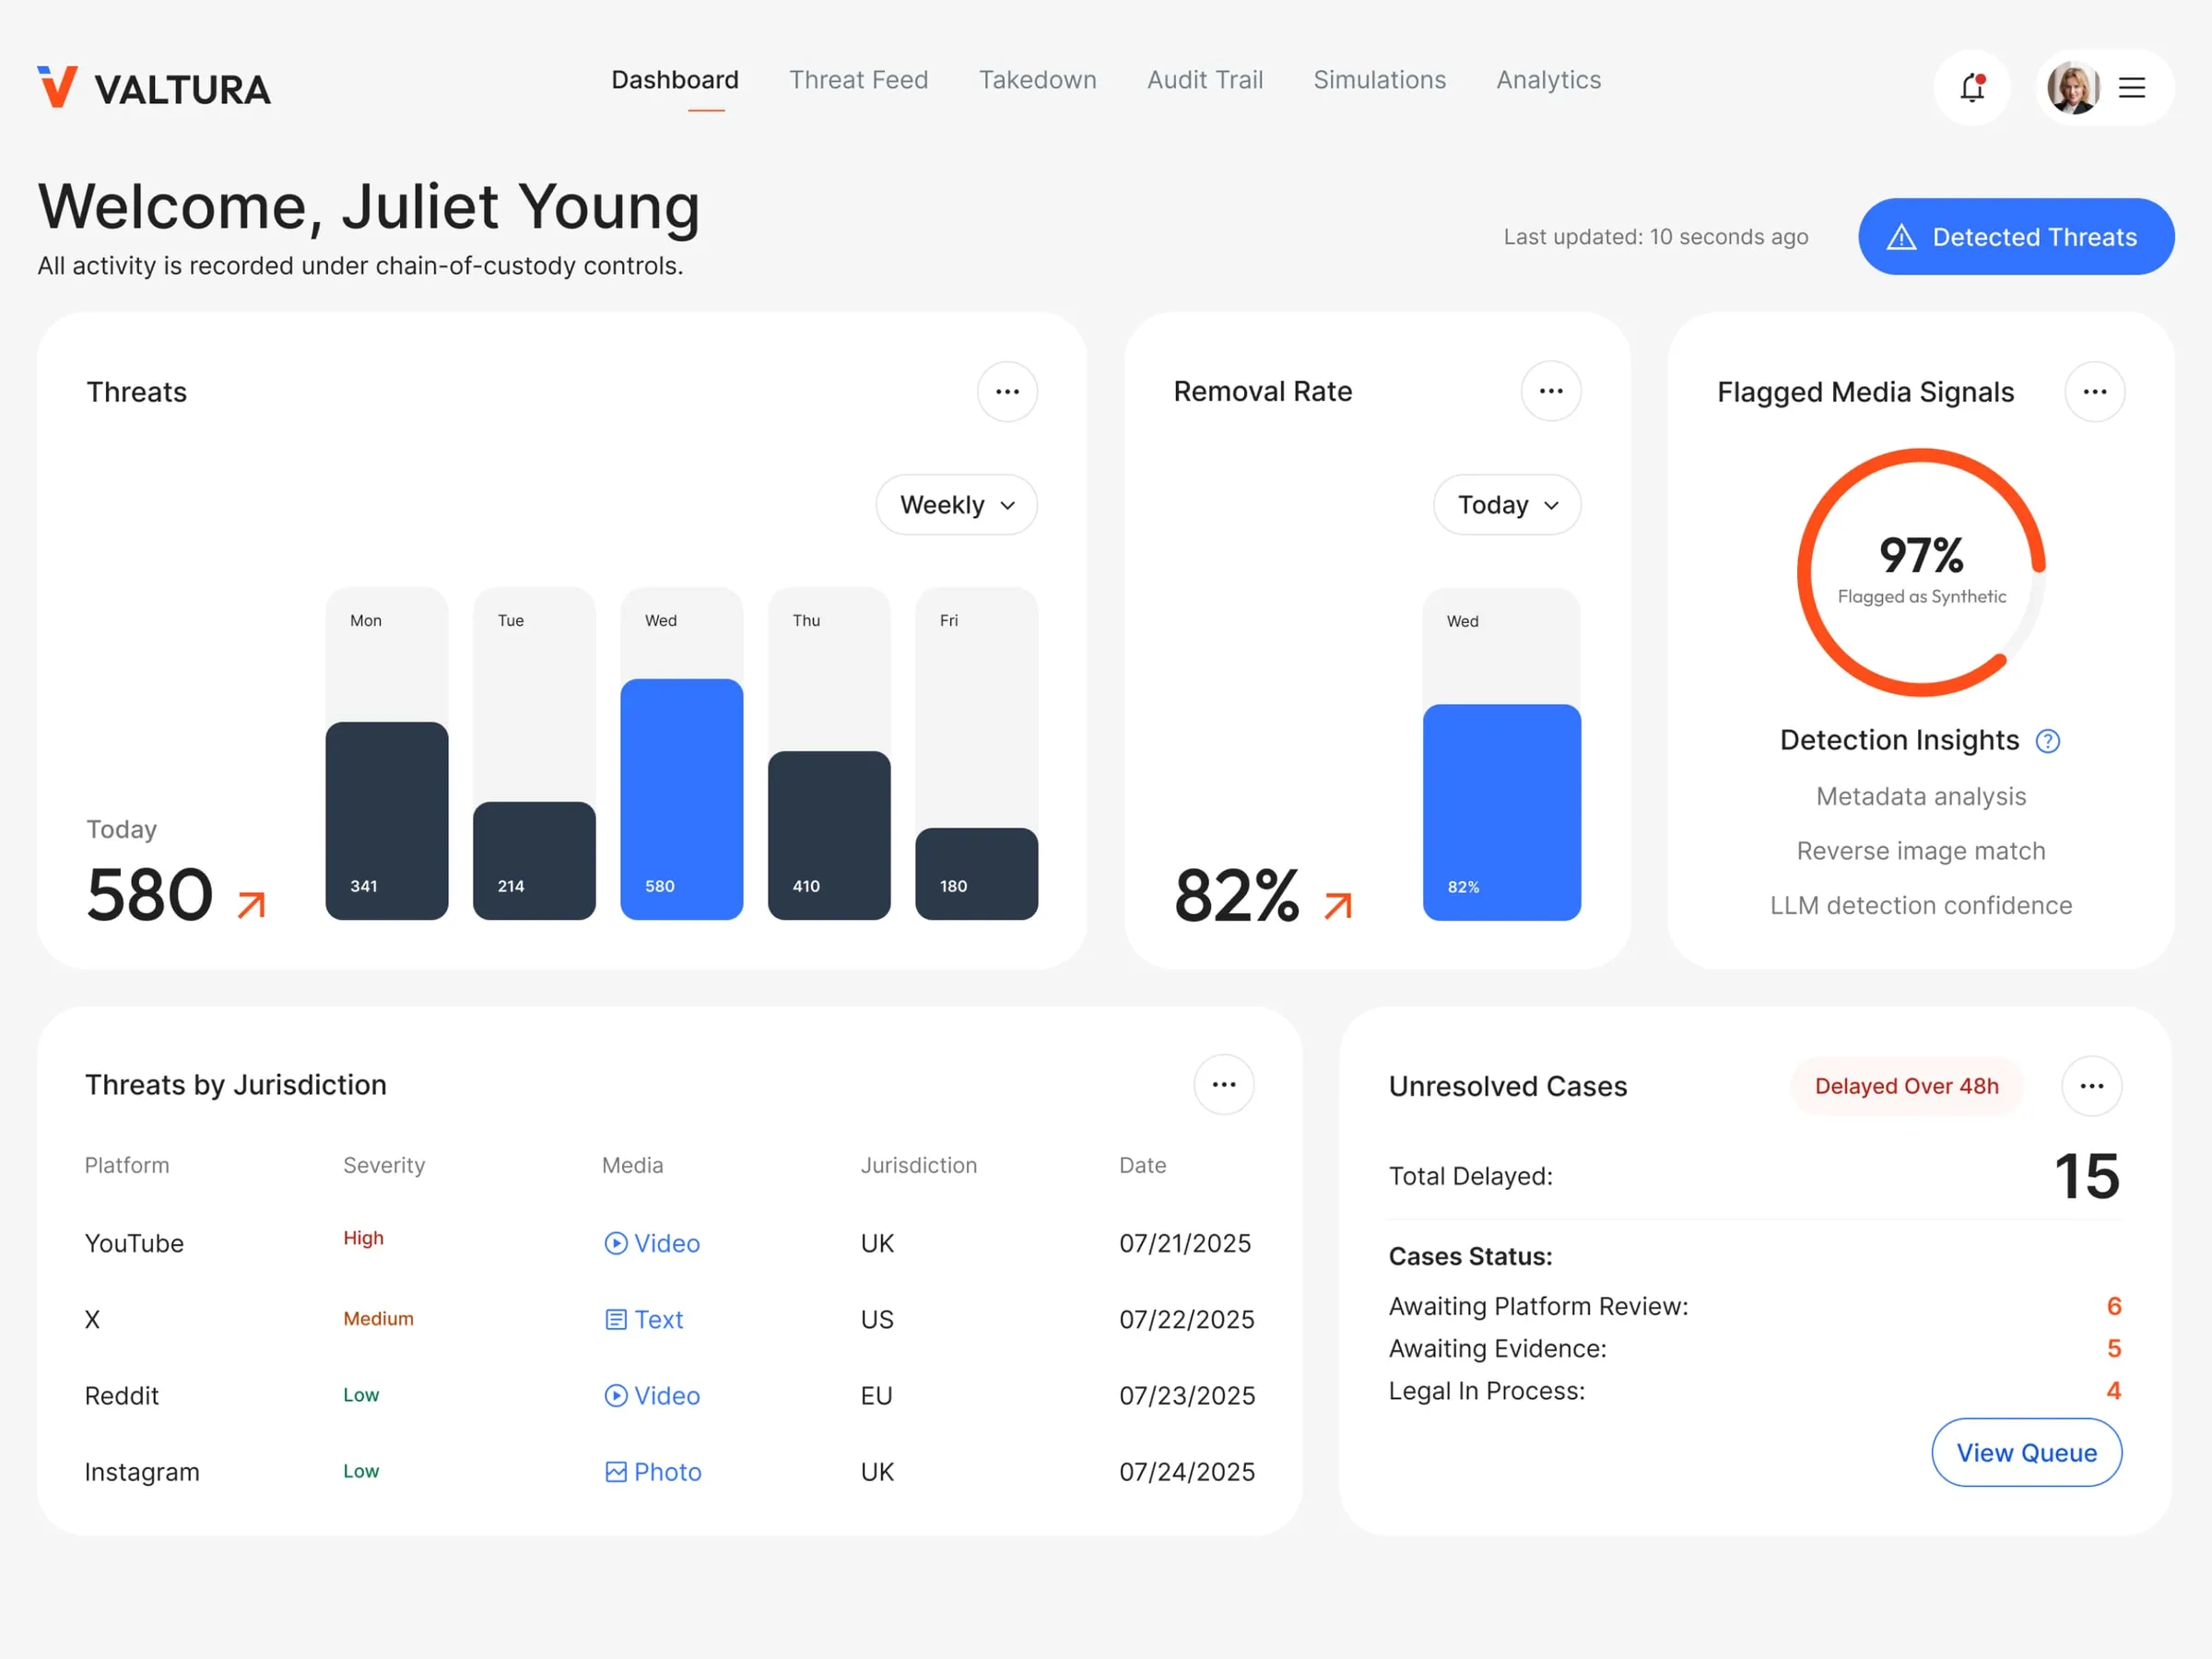Image resolution: width=2212 pixels, height=1659 pixels.
Task: Expand the Today removal rate dropdown
Action: 1507,505
